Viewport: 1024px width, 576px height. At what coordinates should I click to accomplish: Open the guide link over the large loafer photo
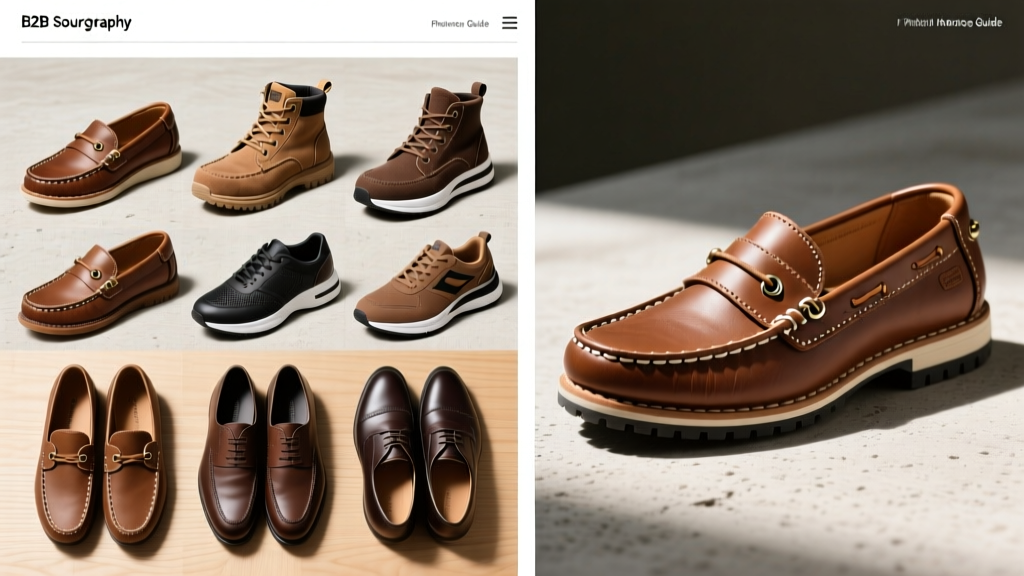(950, 22)
